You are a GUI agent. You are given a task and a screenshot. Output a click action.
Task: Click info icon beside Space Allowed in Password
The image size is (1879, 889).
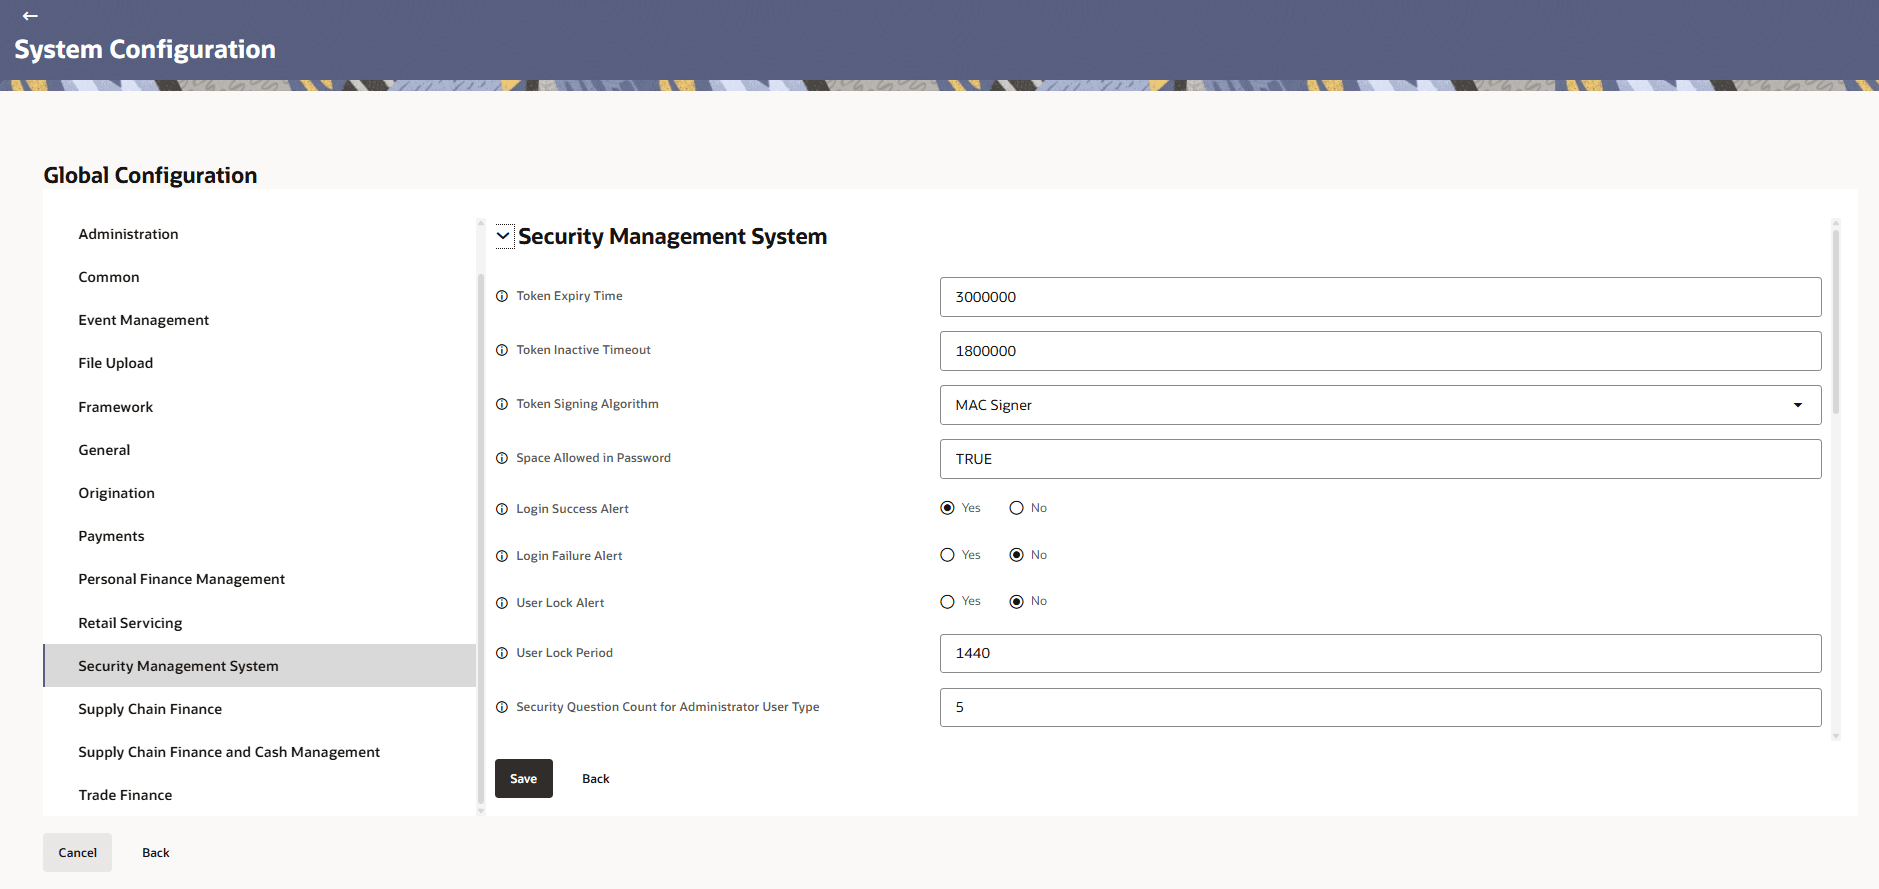[502, 458]
